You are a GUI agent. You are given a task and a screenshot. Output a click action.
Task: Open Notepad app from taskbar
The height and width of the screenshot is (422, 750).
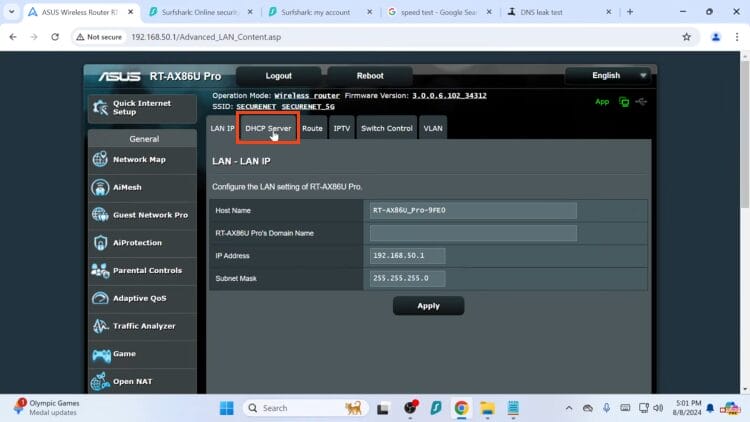click(x=513, y=408)
